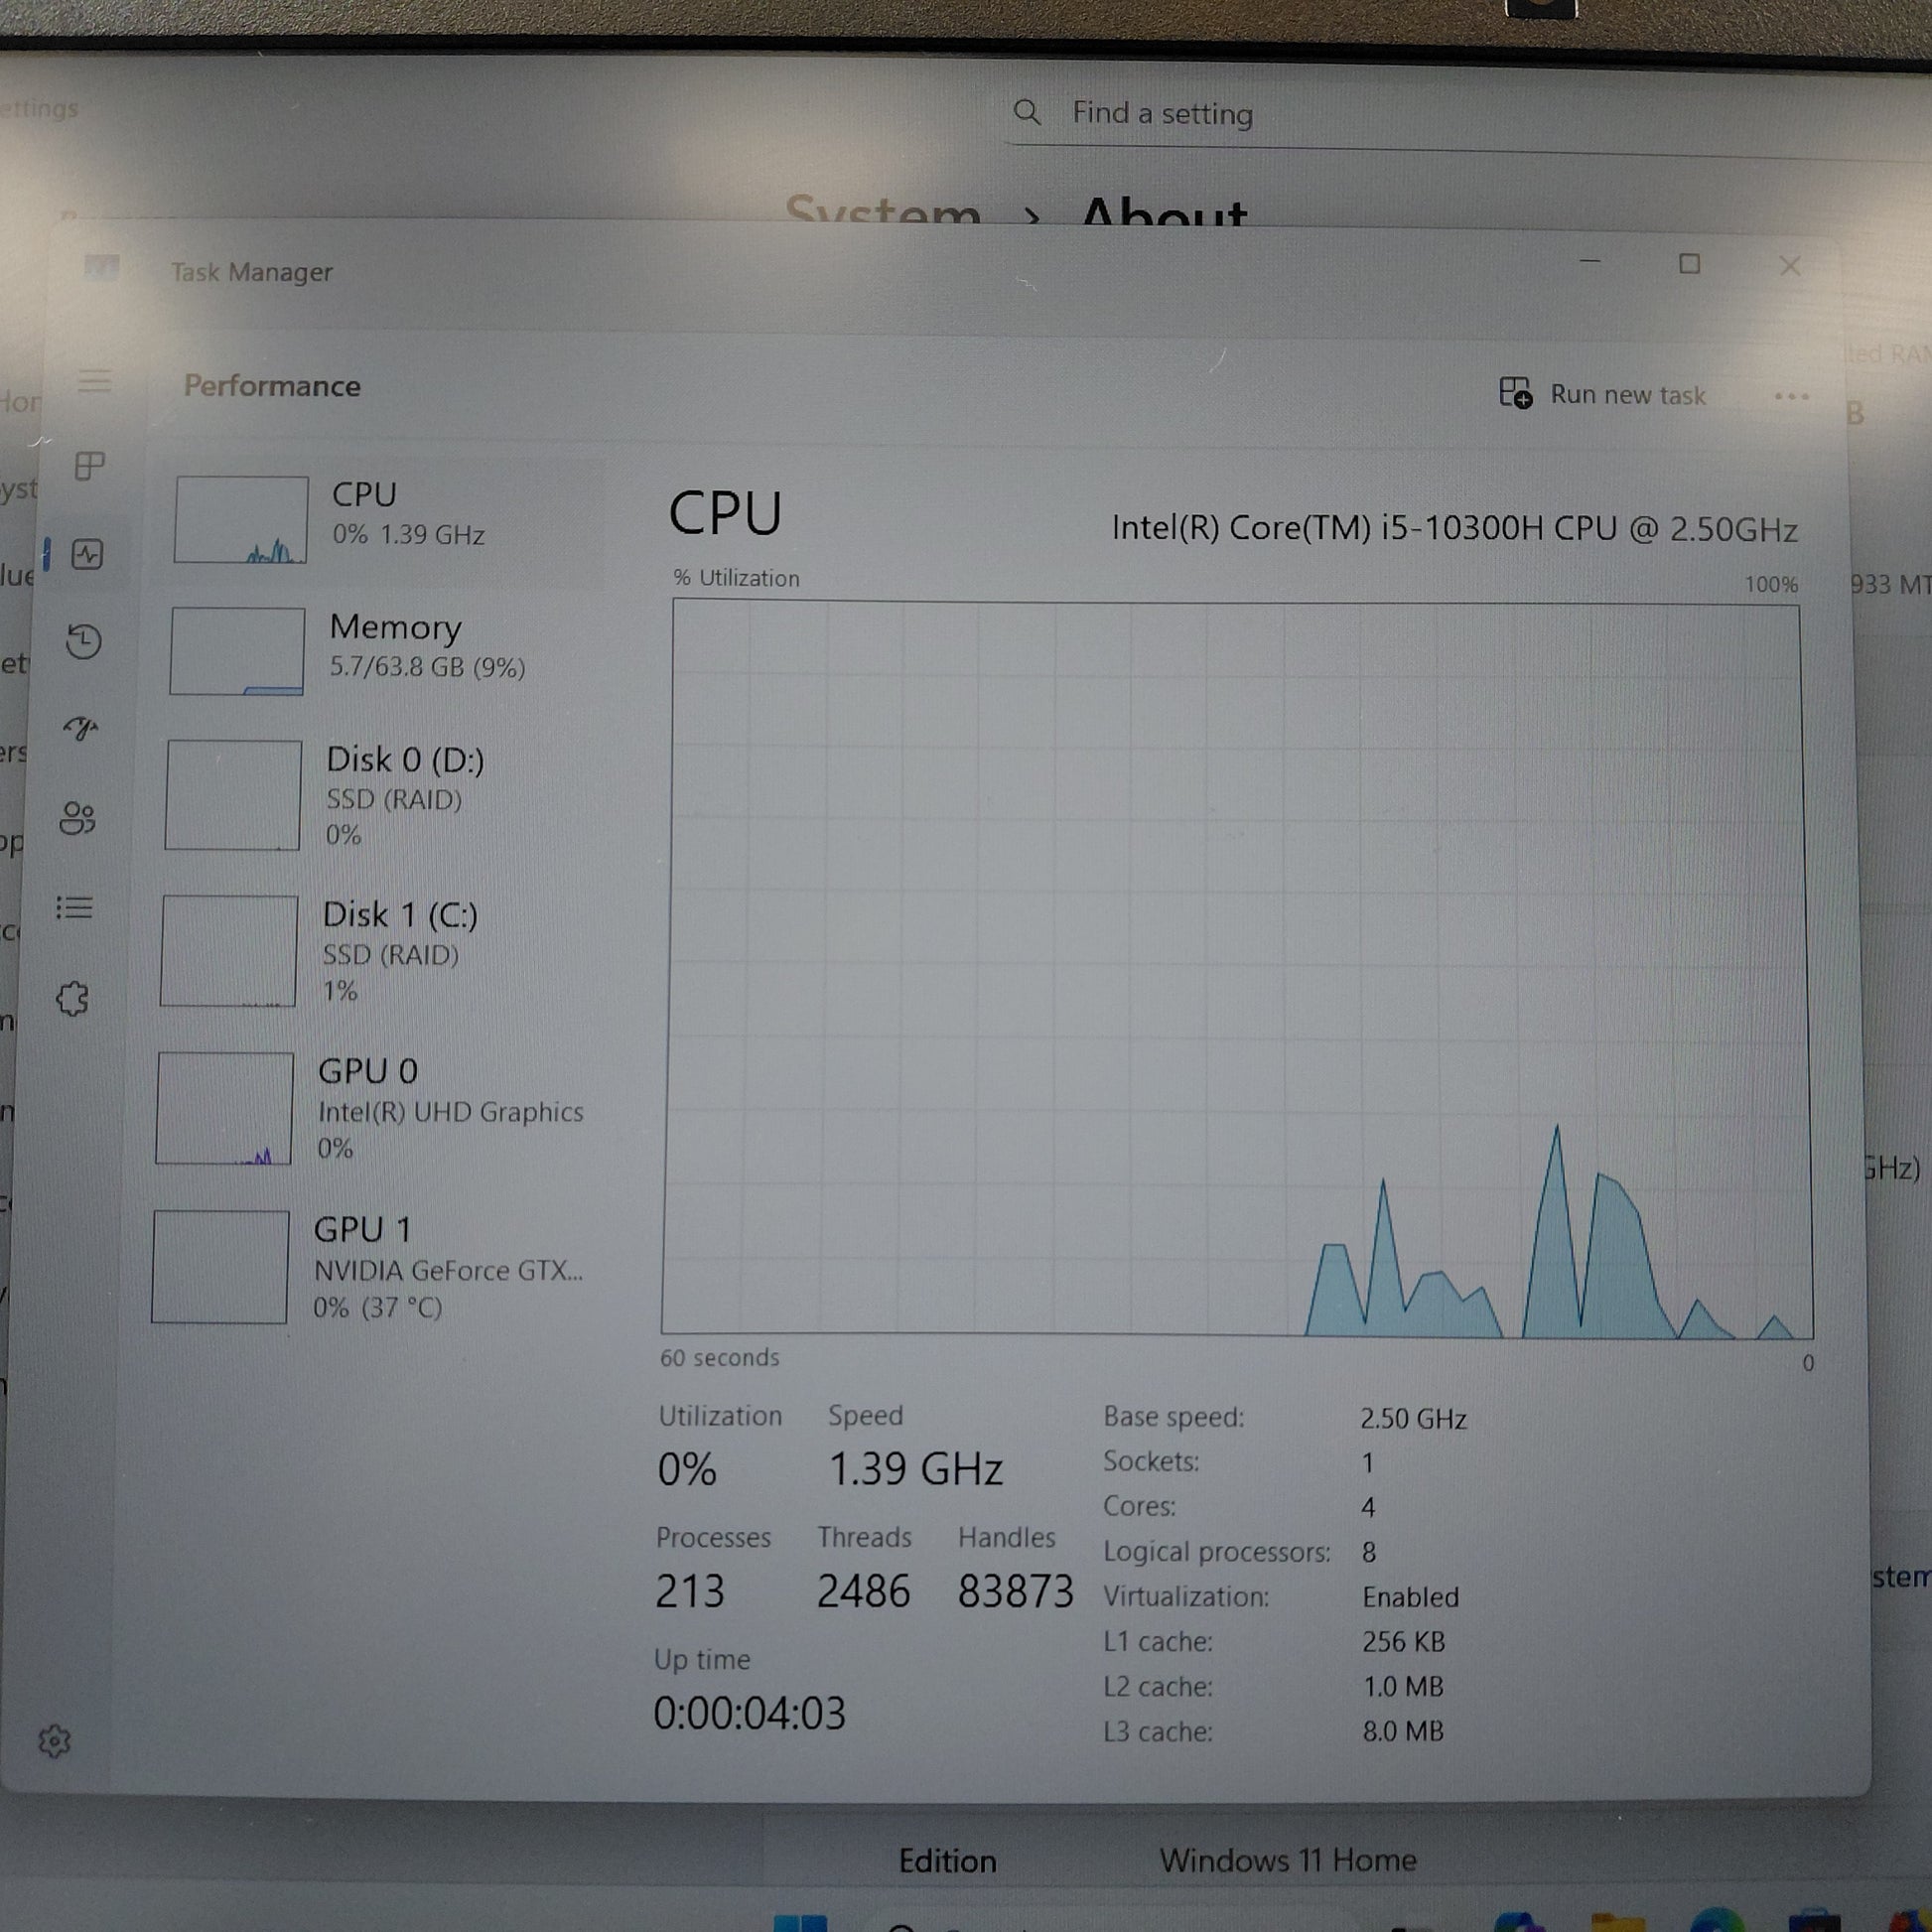Open the three-dots more options menu
The width and height of the screenshot is (1932, 1932).
pyautogui.click(x=1791, y=397)
